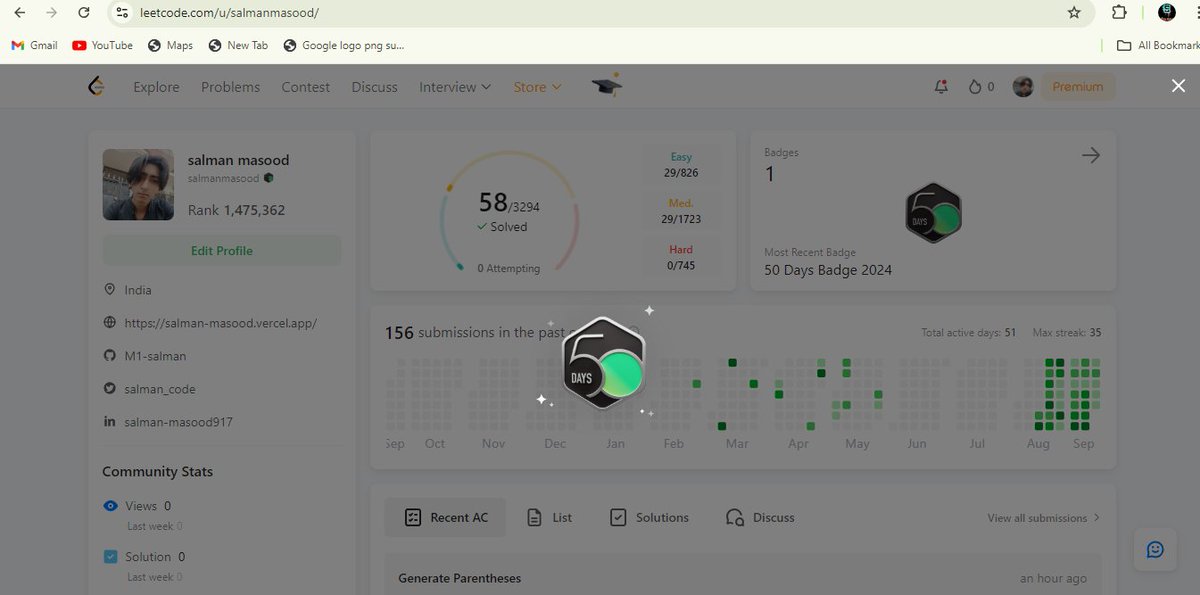The image size is (1200, 595).
Task: Open LinkedIn link salman-masood917
Action: point(178,422)
